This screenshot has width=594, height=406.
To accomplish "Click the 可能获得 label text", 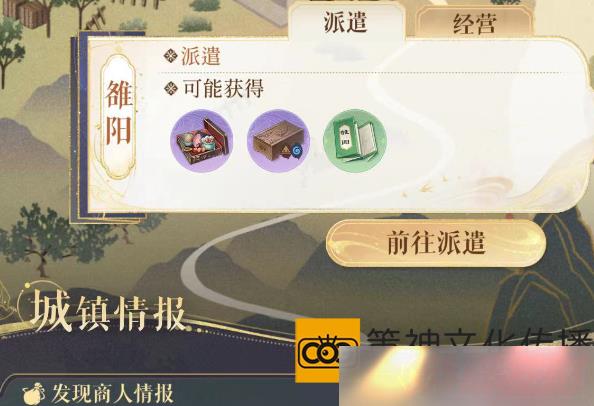I will pos(223,89).
